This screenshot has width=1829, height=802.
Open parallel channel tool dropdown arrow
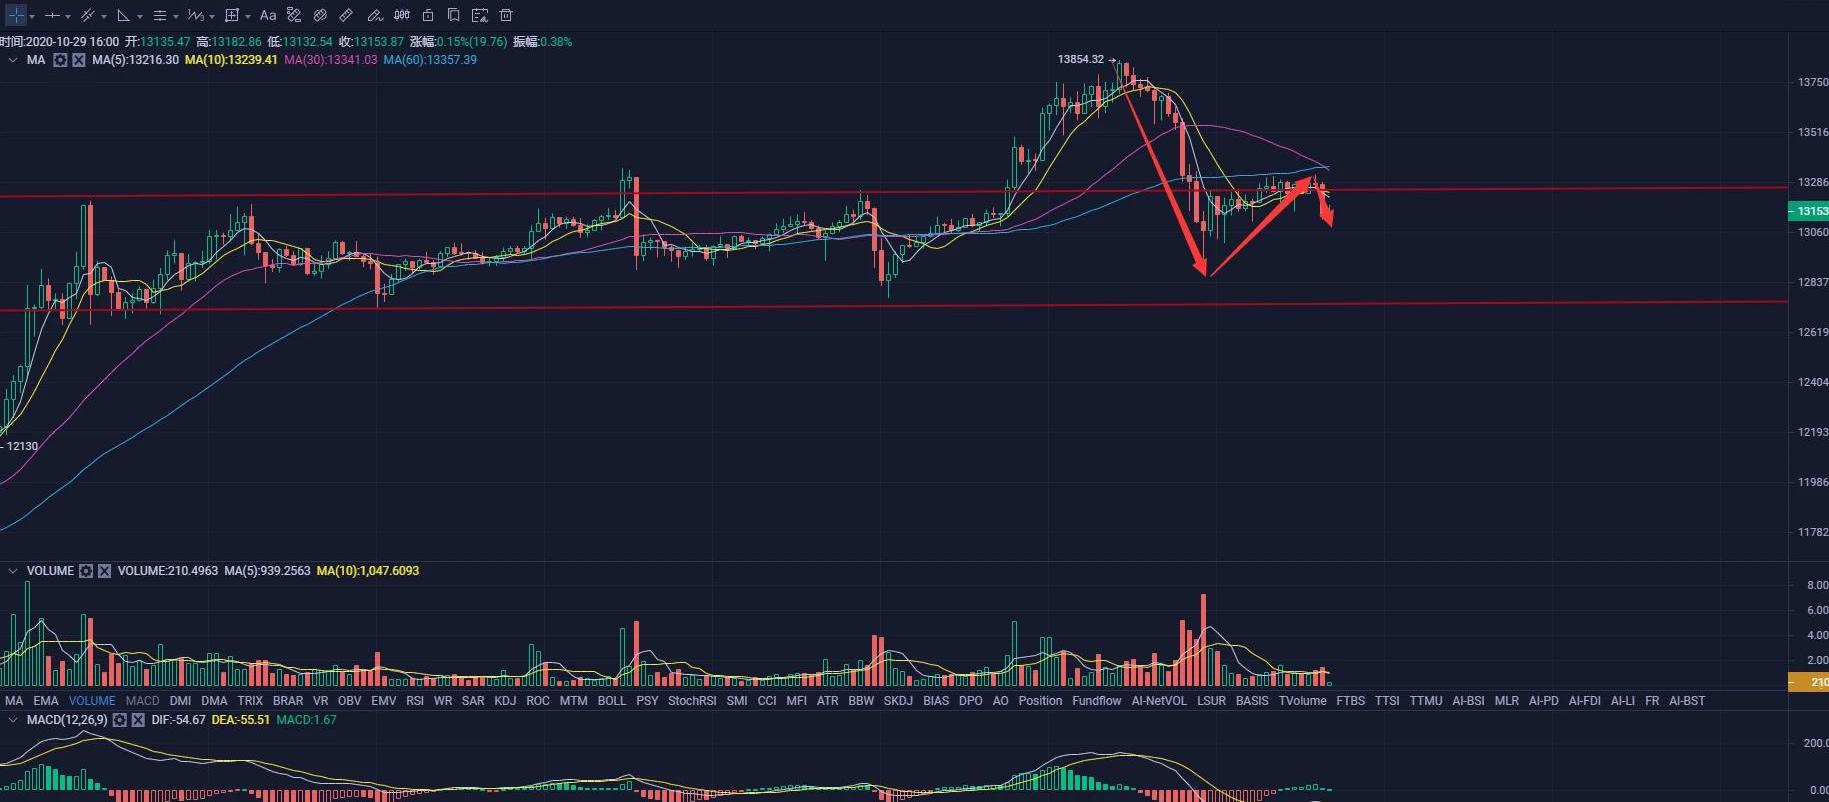[x=104, y=16]
